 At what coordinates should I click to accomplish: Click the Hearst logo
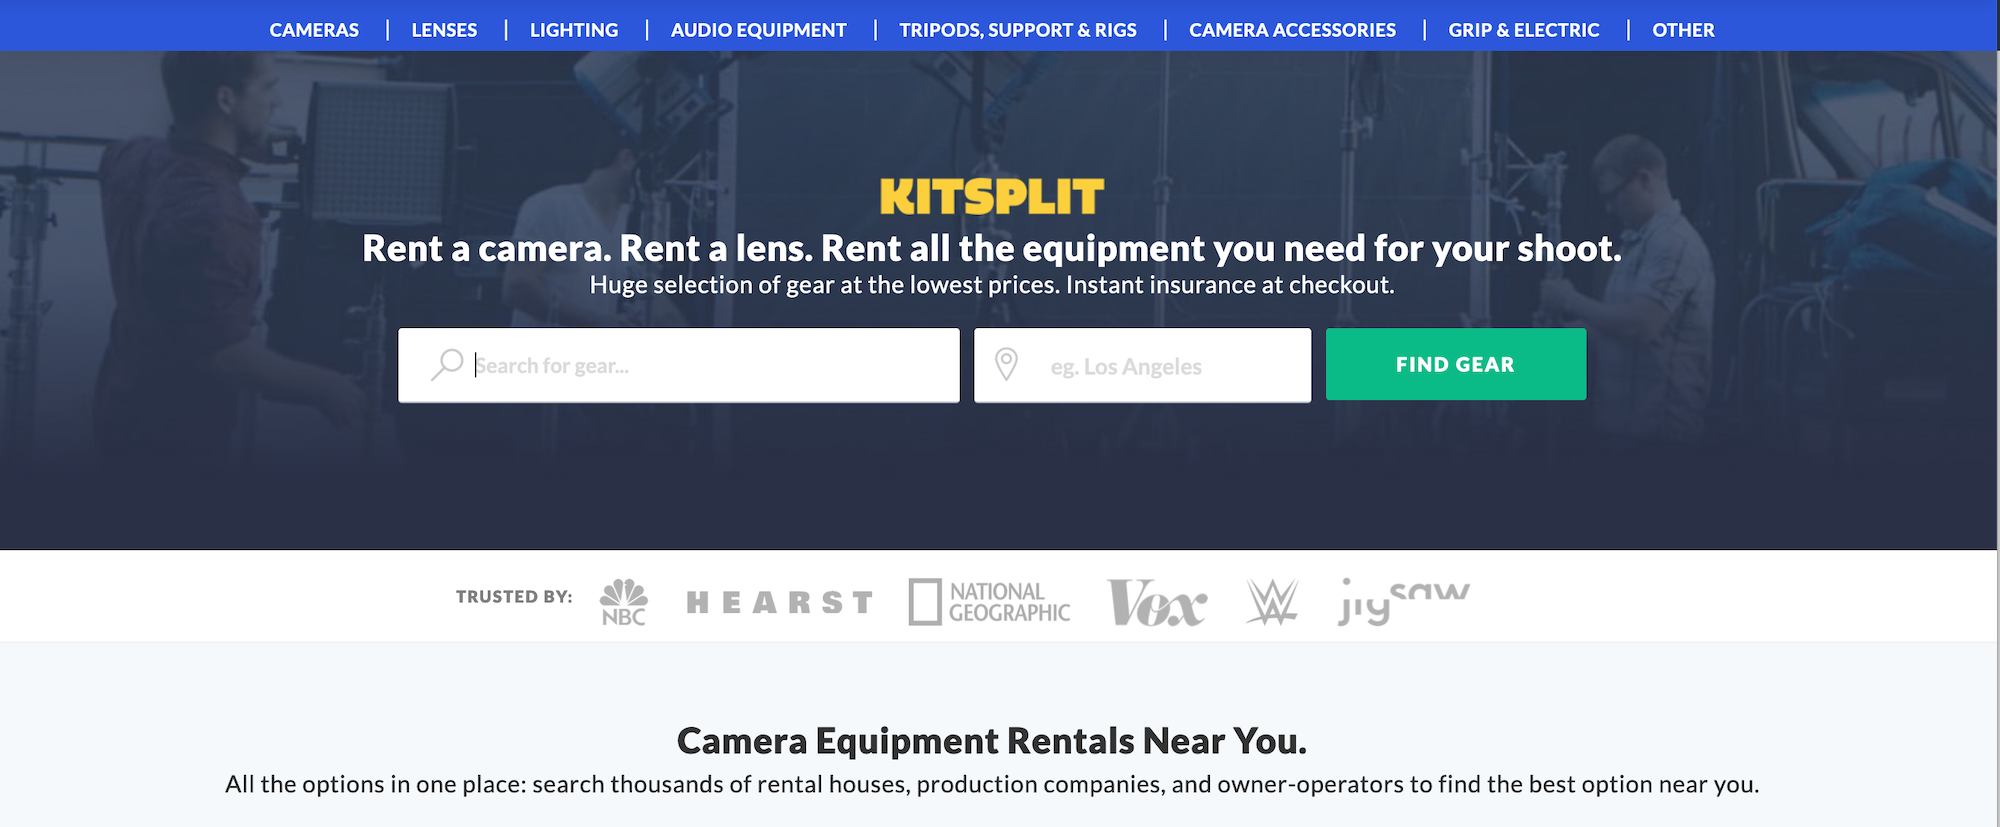point(780,602)
